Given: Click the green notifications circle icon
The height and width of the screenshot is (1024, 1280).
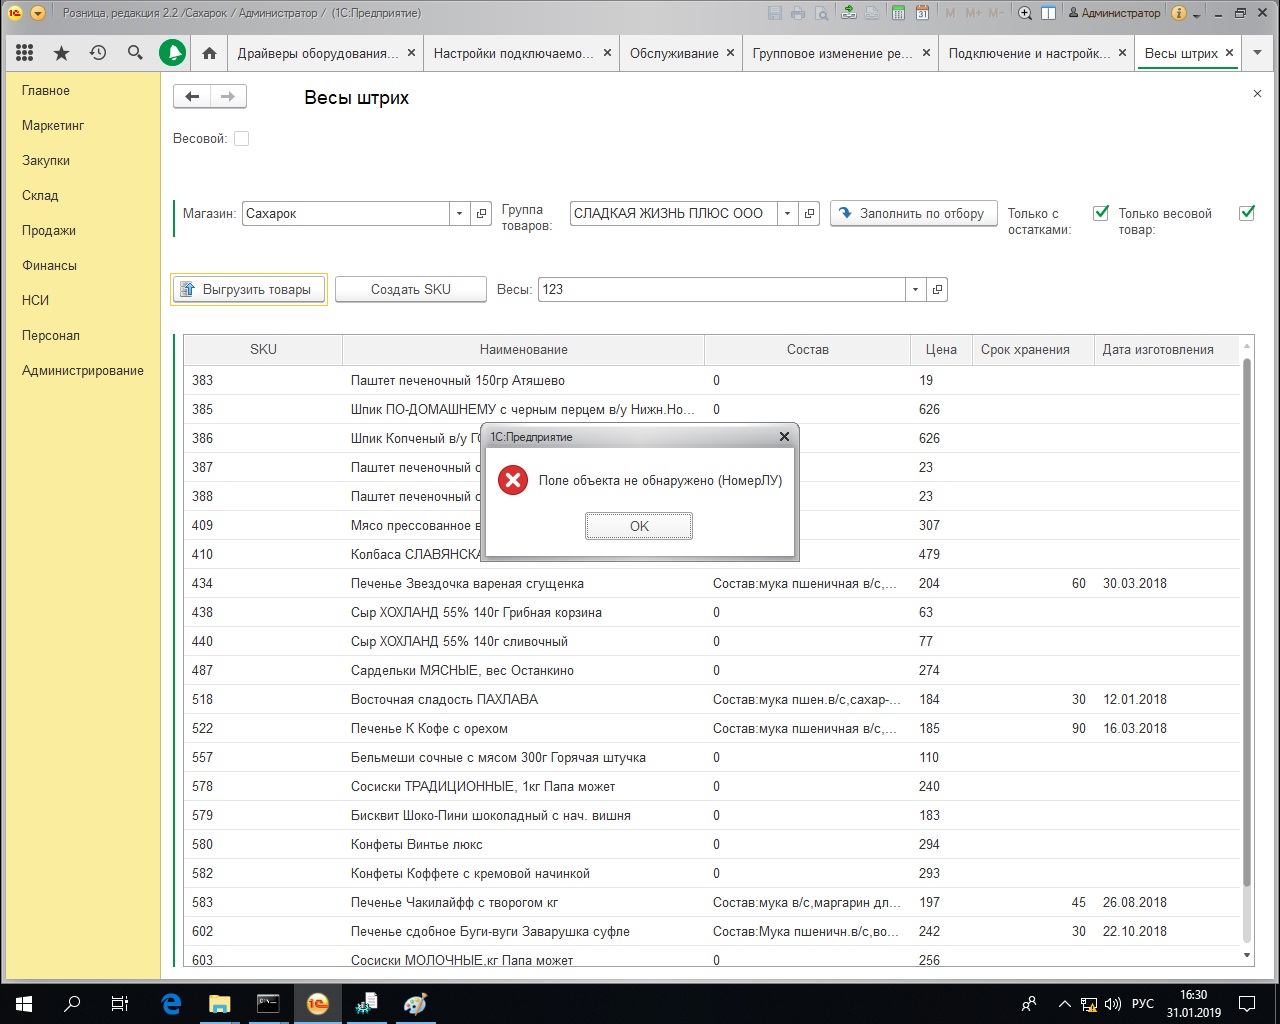Looking at the screenshot, I should (172, 53).
